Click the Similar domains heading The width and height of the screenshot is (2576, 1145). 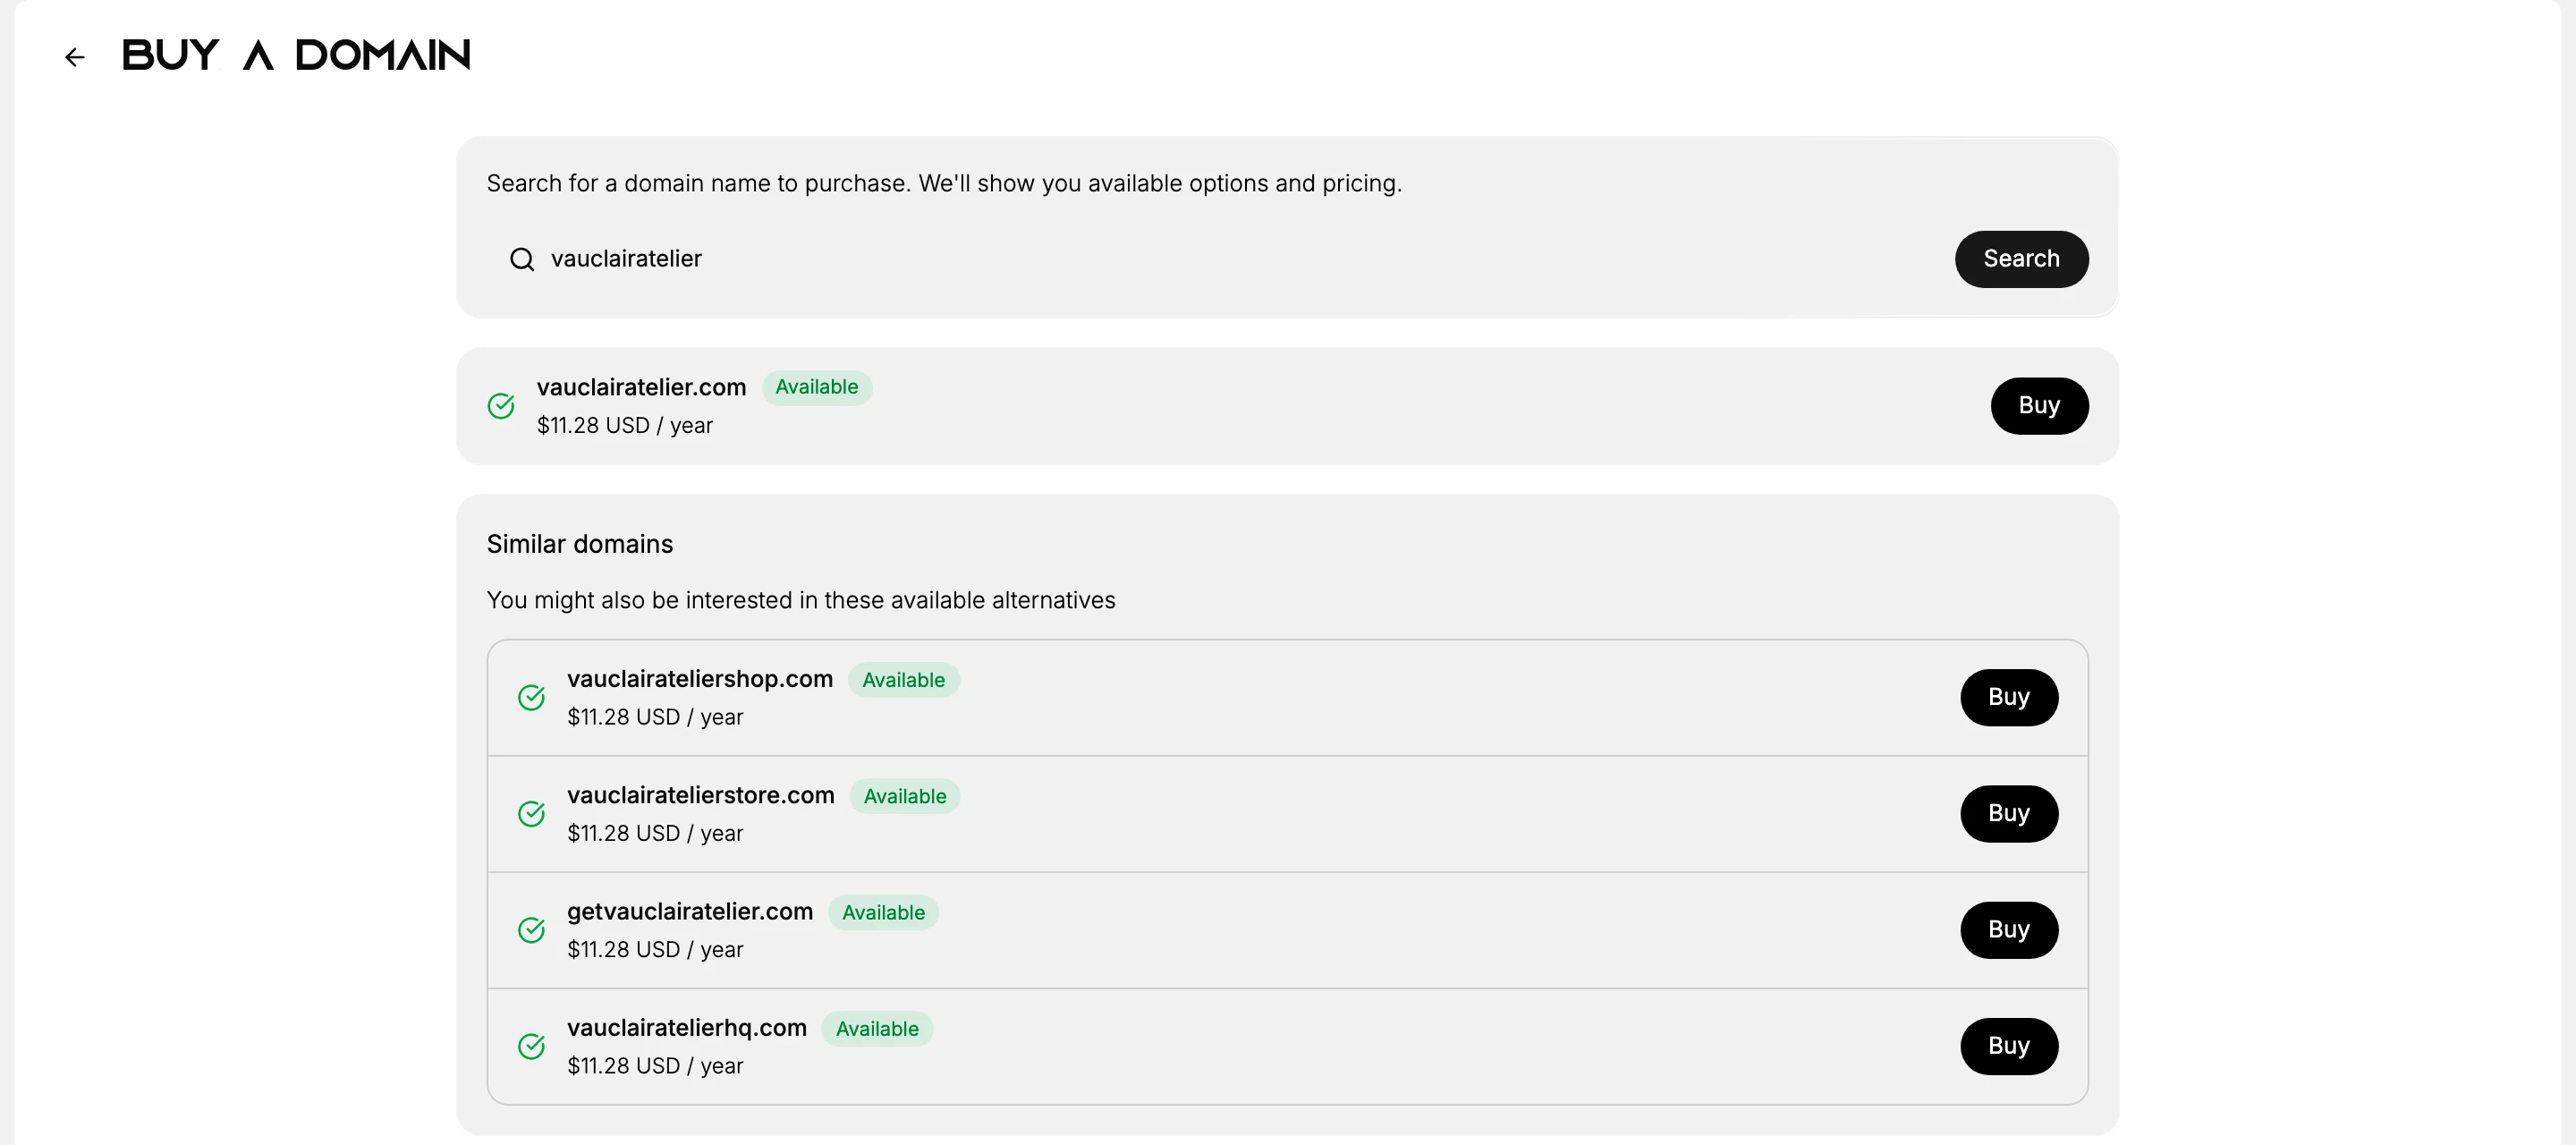(x=580, y=544)
